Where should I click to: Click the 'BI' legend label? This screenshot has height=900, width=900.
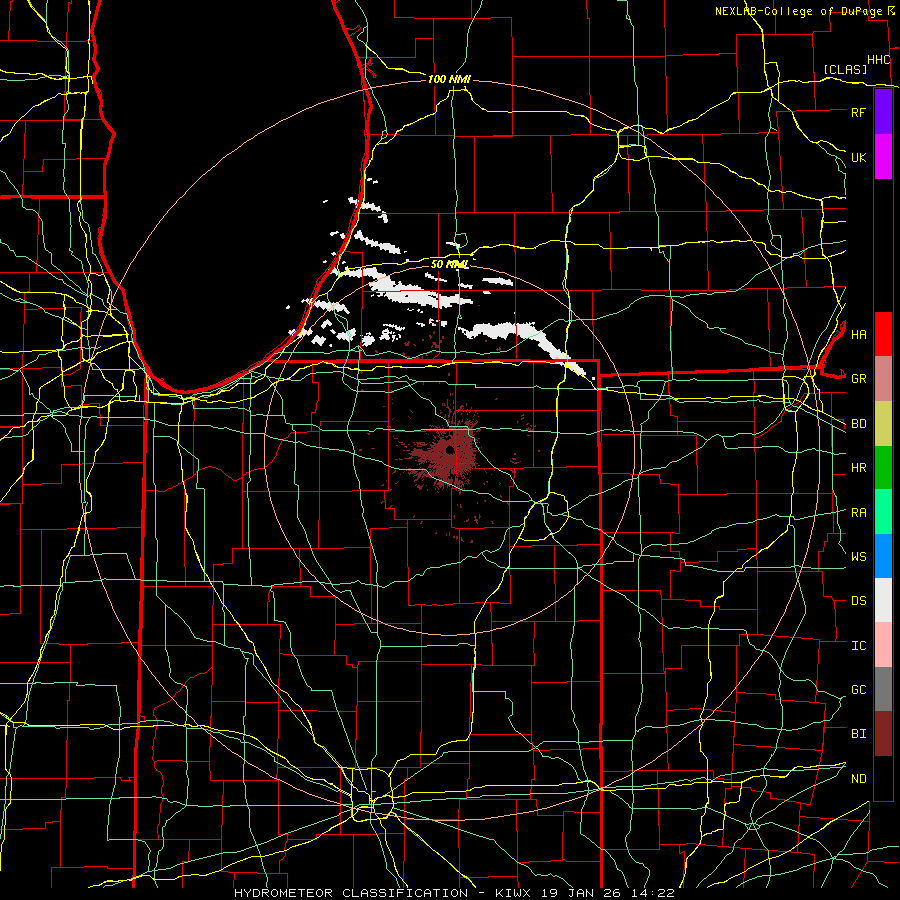point(858,734)
